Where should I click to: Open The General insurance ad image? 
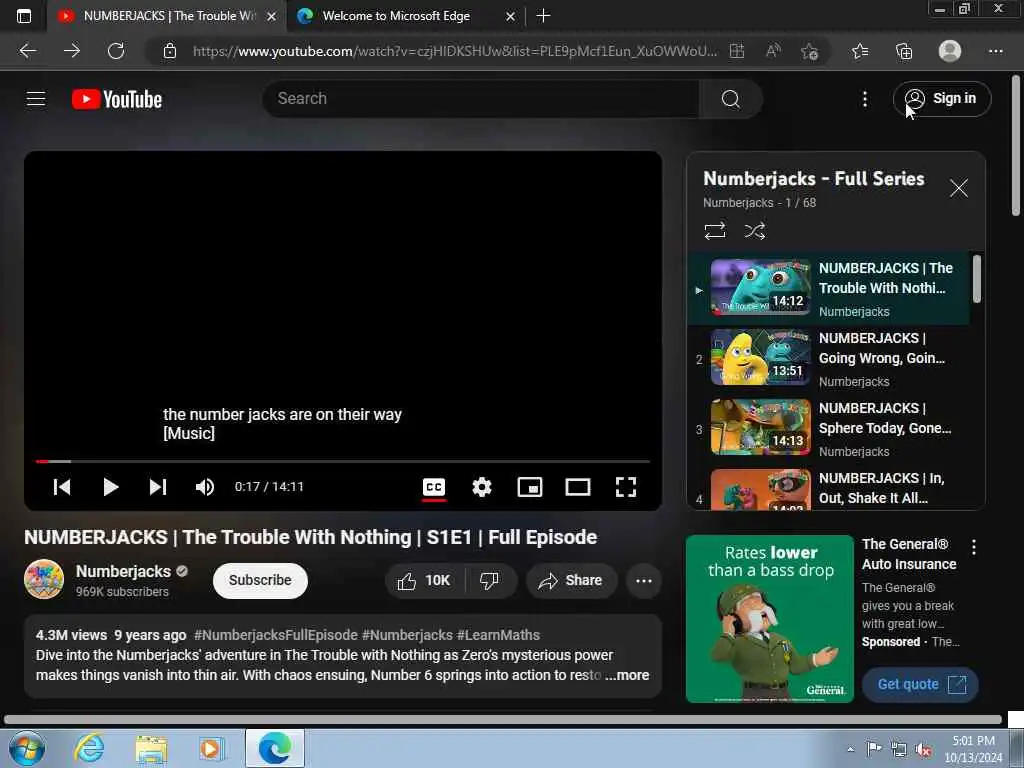tap(770, 619)
